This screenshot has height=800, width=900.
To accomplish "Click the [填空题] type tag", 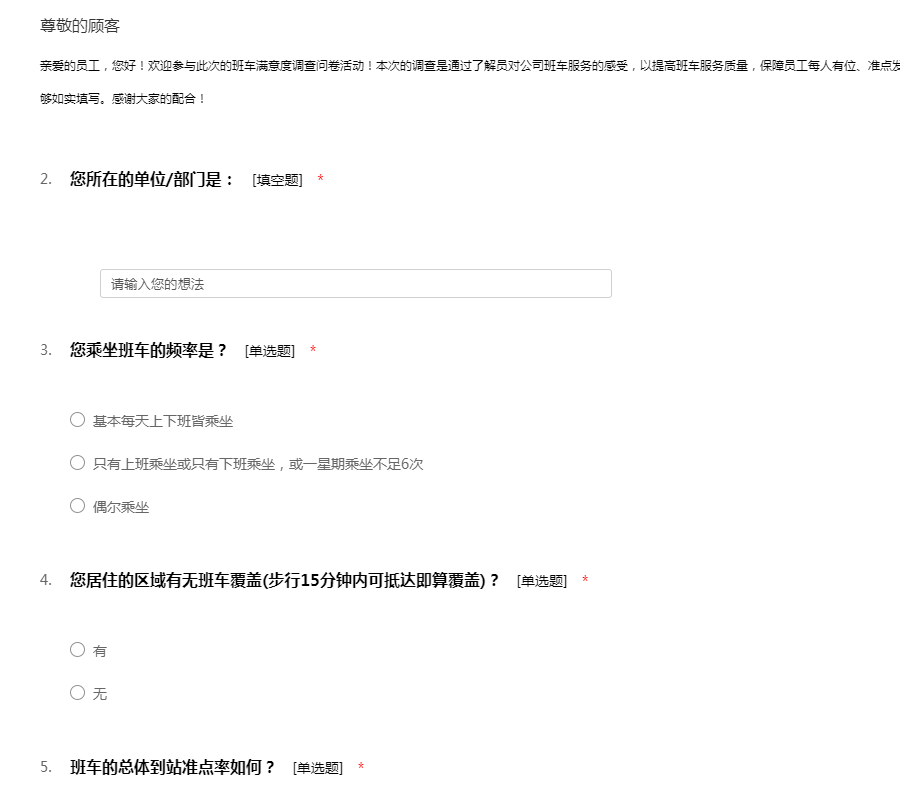I will [277, 180].
